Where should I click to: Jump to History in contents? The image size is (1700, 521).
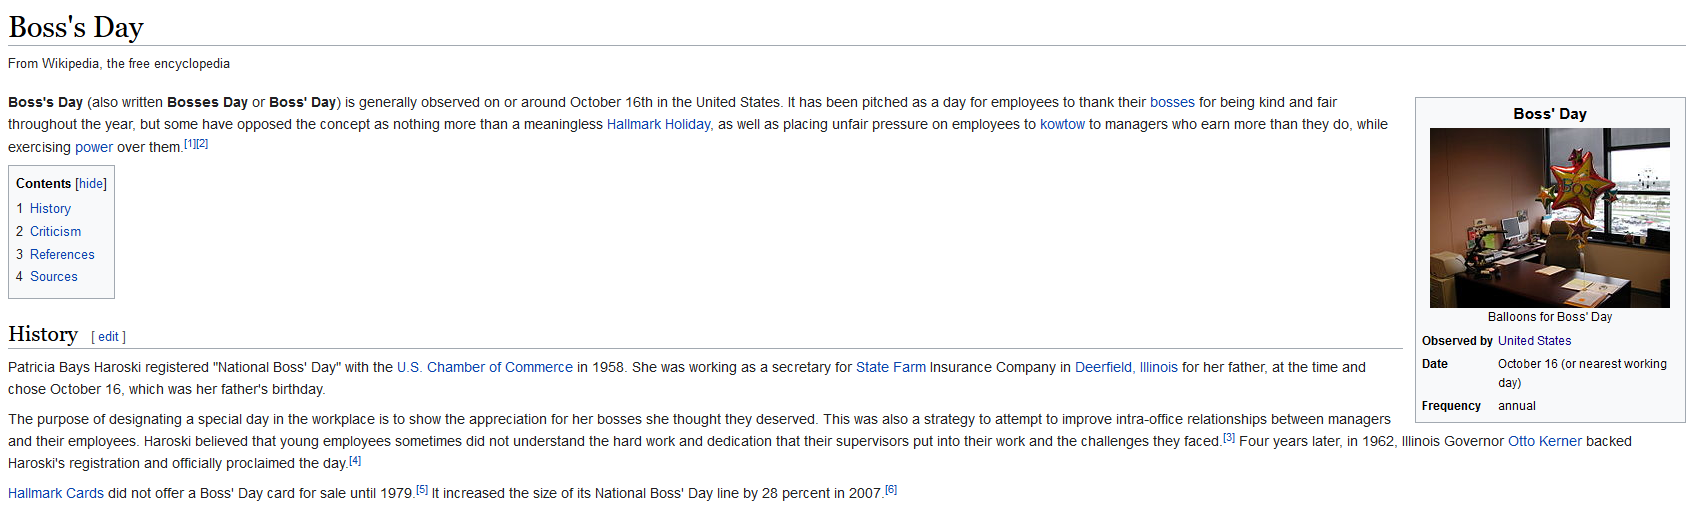coord(50,209)
